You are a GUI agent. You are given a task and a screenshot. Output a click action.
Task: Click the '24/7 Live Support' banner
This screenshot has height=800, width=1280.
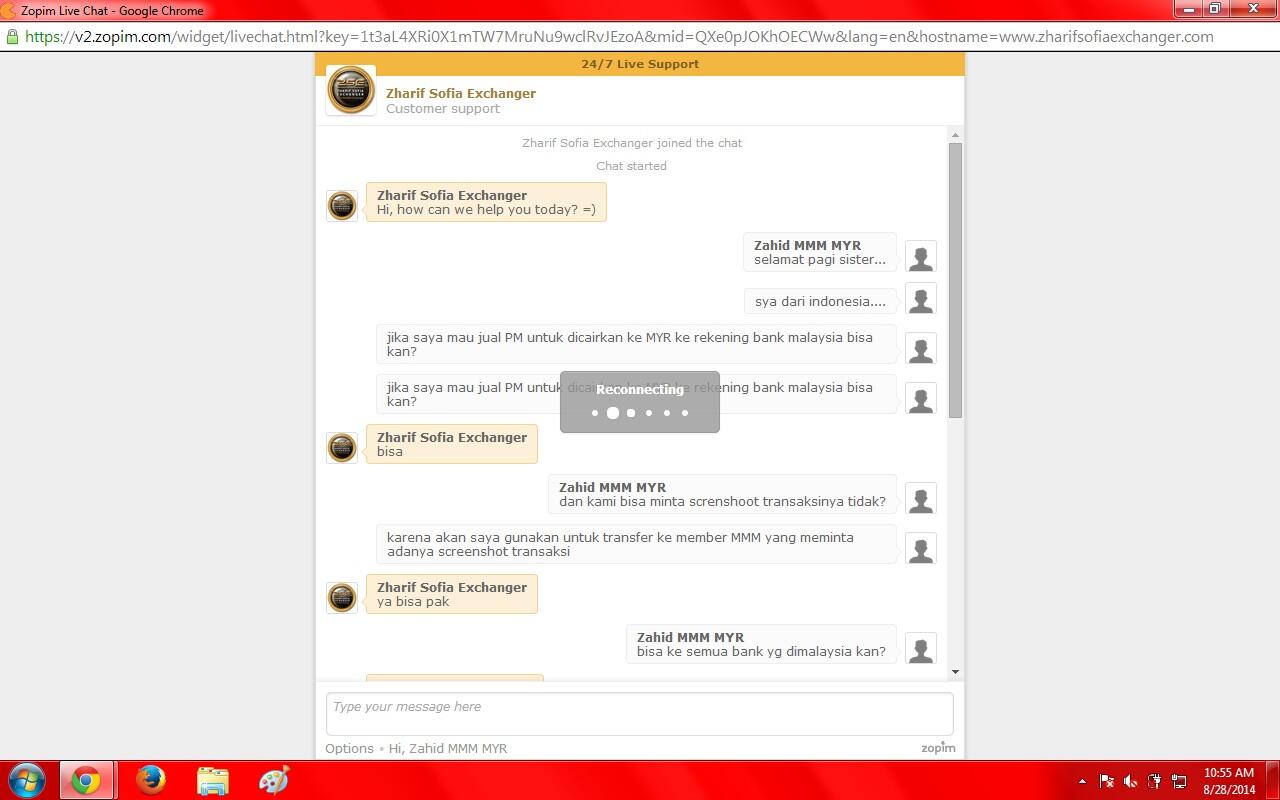coord(640,64)
